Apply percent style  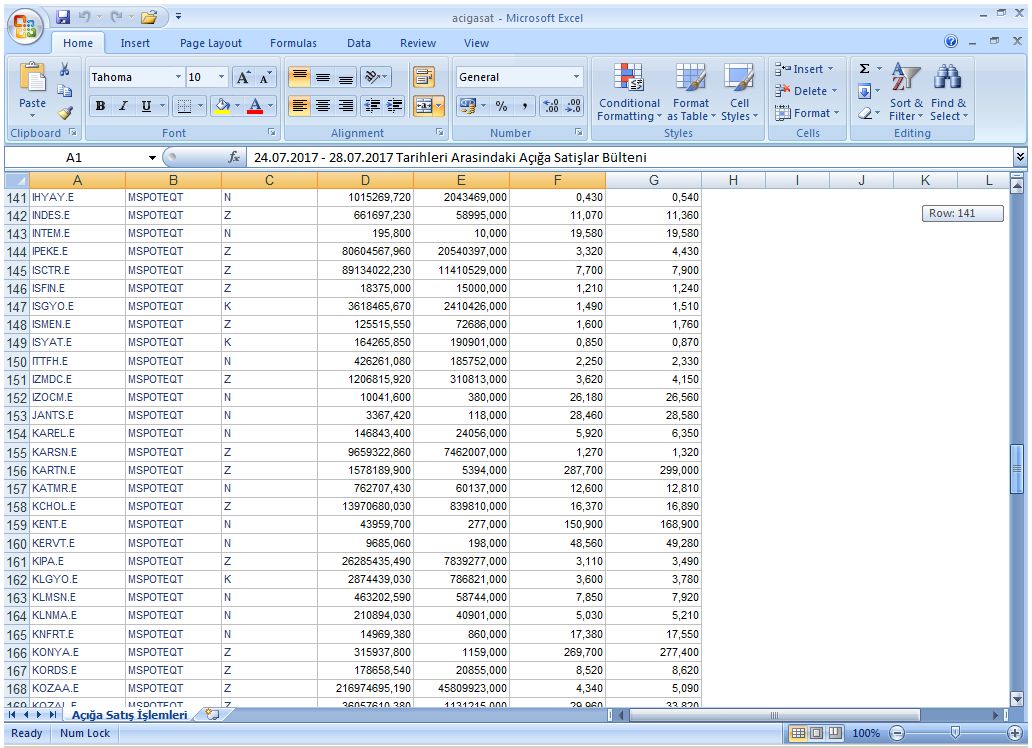tap(502, 105)
